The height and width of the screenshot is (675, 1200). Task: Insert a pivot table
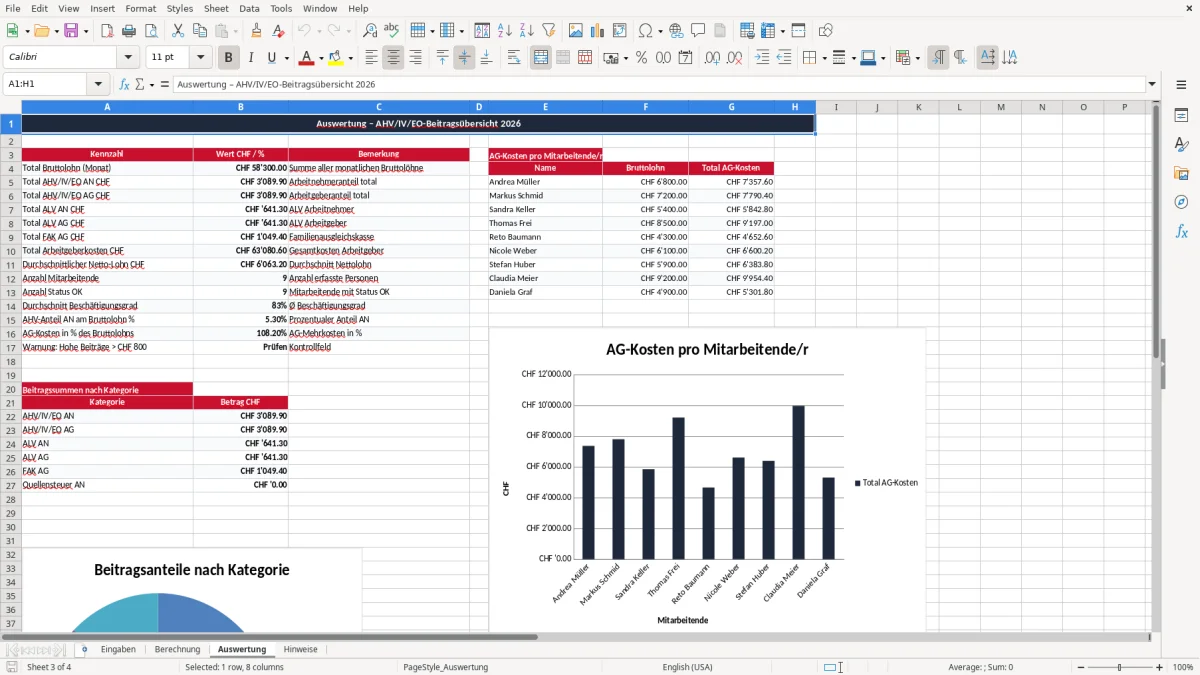point(620,31)
